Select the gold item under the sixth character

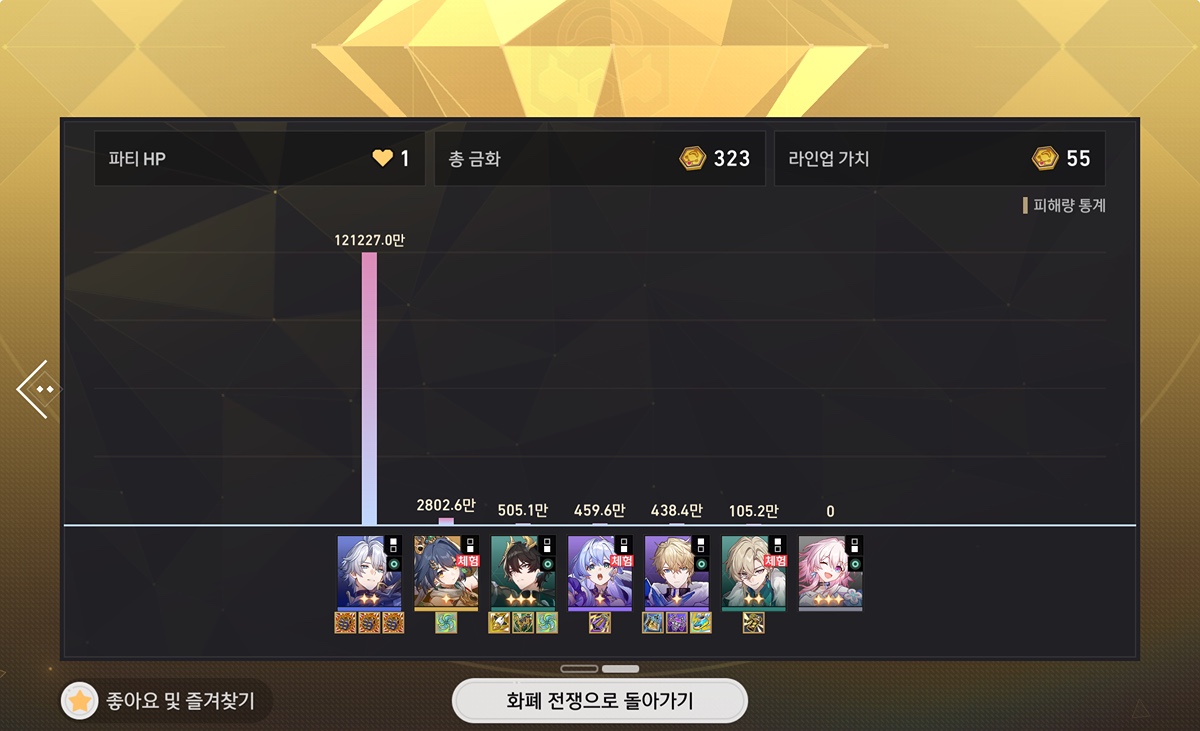(x=754, y=623)
